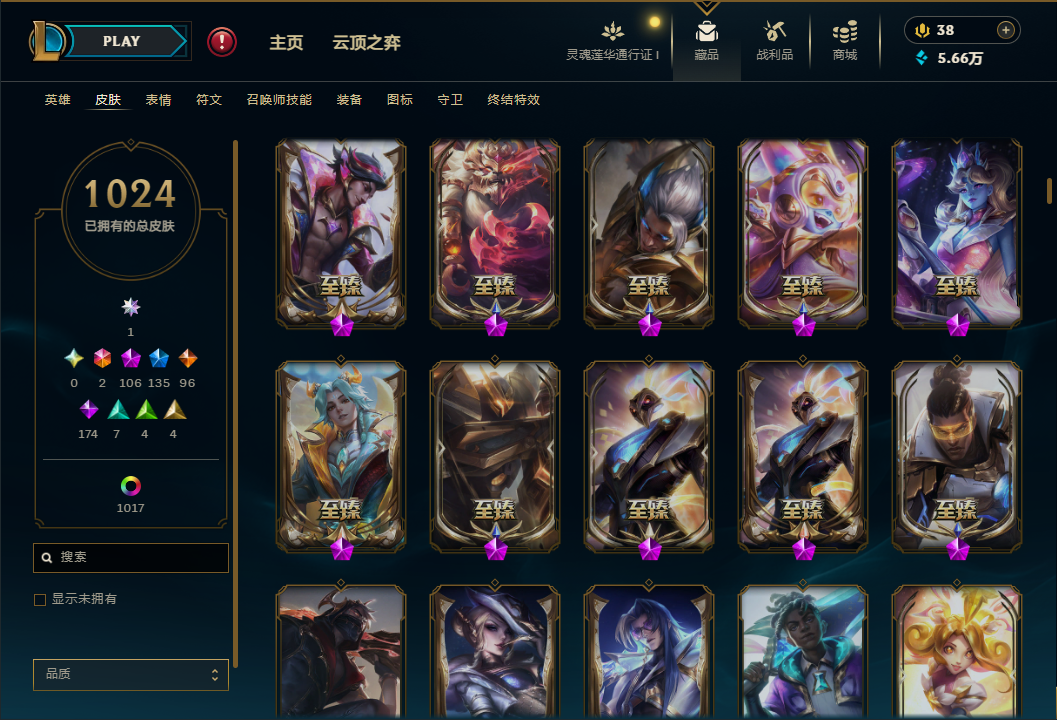Go to 云顶之弈 page
Viewport: 1057px width, 720px height.
tap(367, 42)
